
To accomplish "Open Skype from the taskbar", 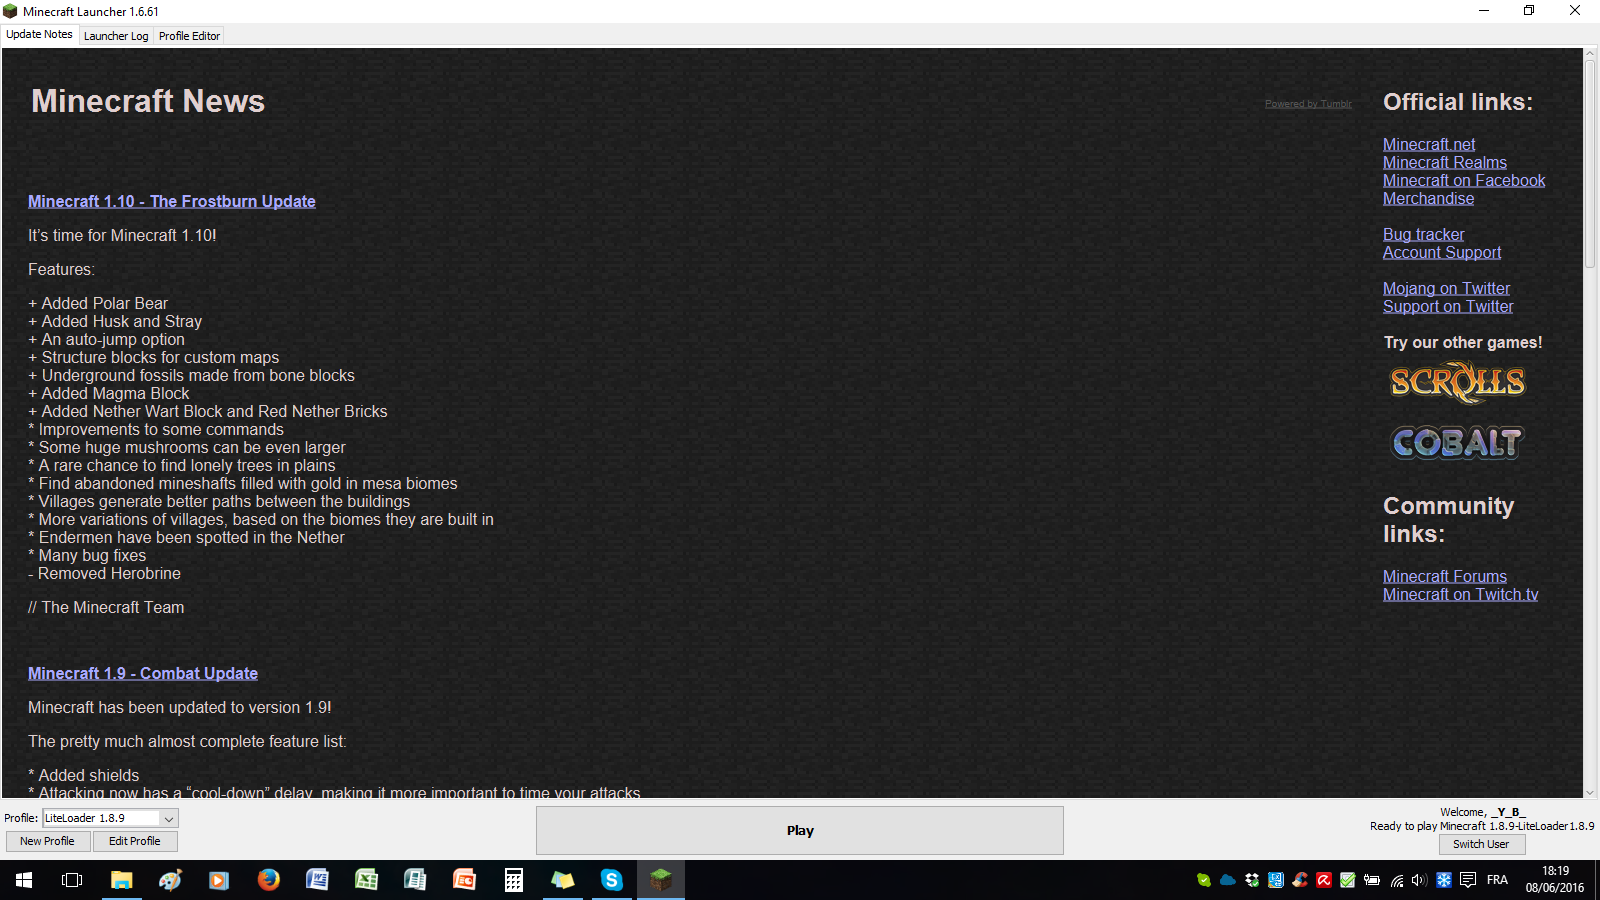I will pyautogui.click(x=611, y=880).
